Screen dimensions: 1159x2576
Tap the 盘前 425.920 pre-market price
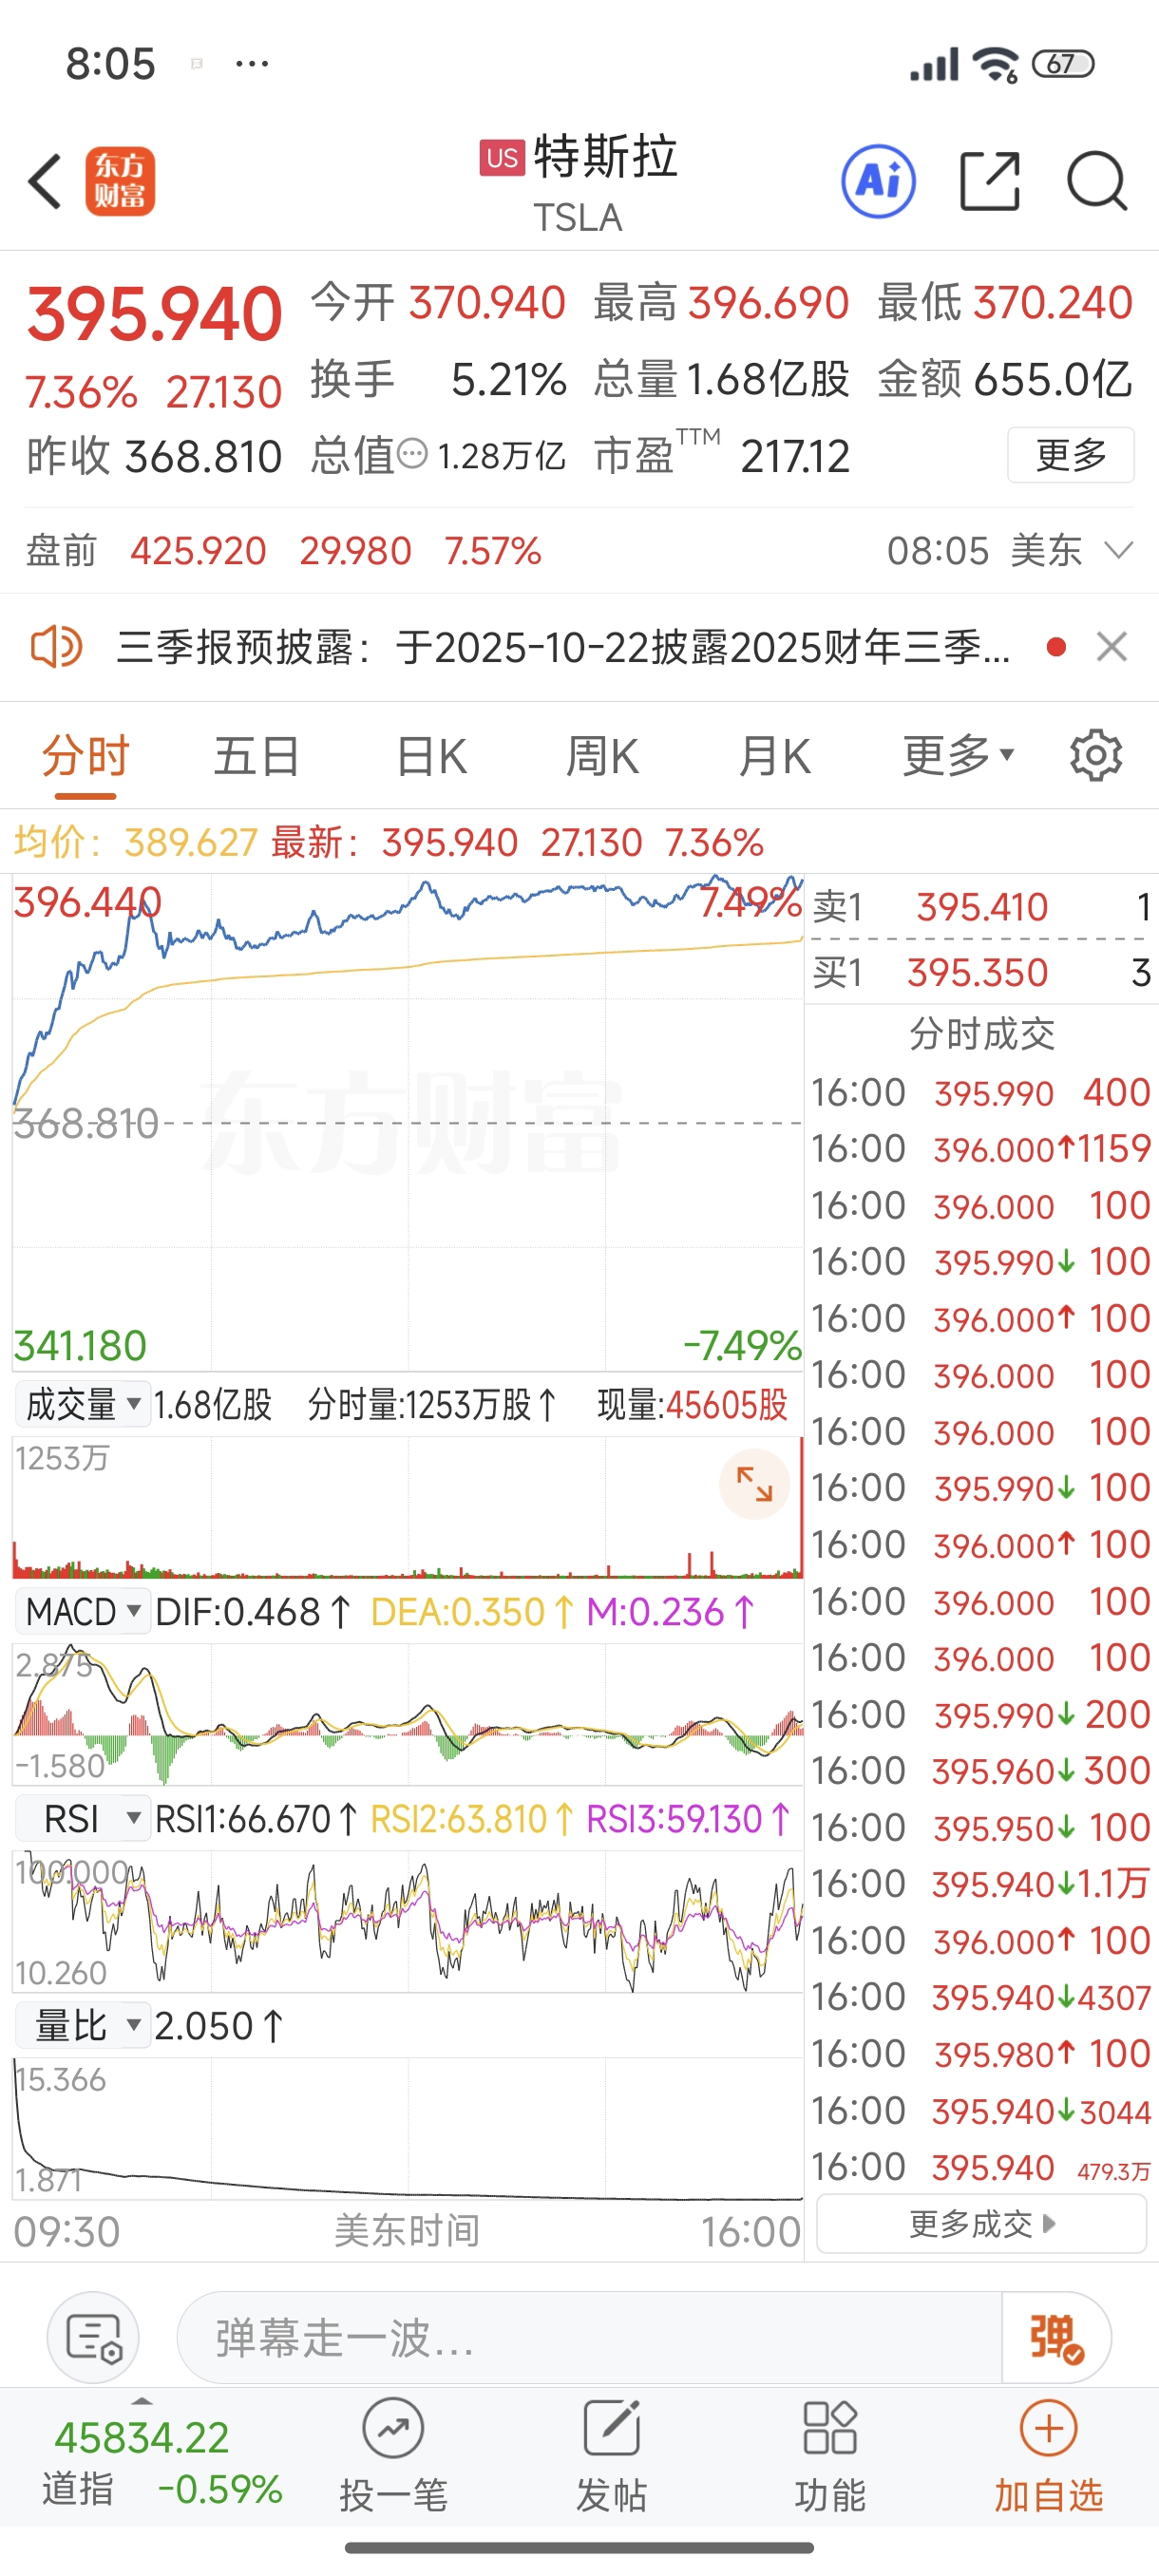tap(198, 551)
